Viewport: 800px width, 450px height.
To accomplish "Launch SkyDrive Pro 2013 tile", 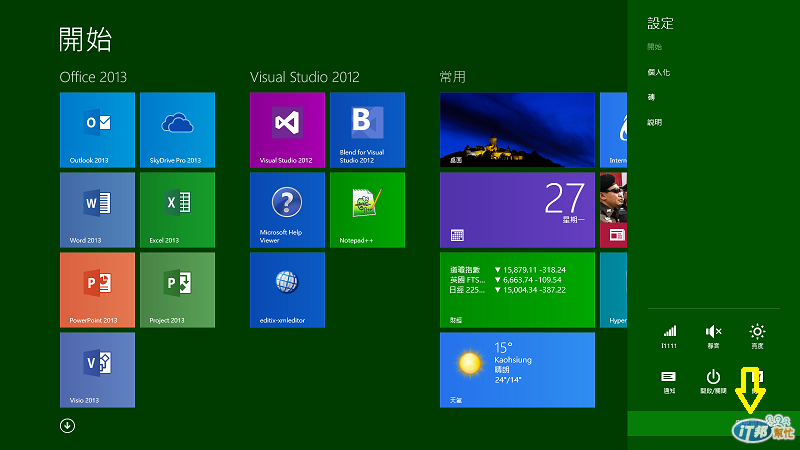I will pyautogui.click(x=178, y=130).
